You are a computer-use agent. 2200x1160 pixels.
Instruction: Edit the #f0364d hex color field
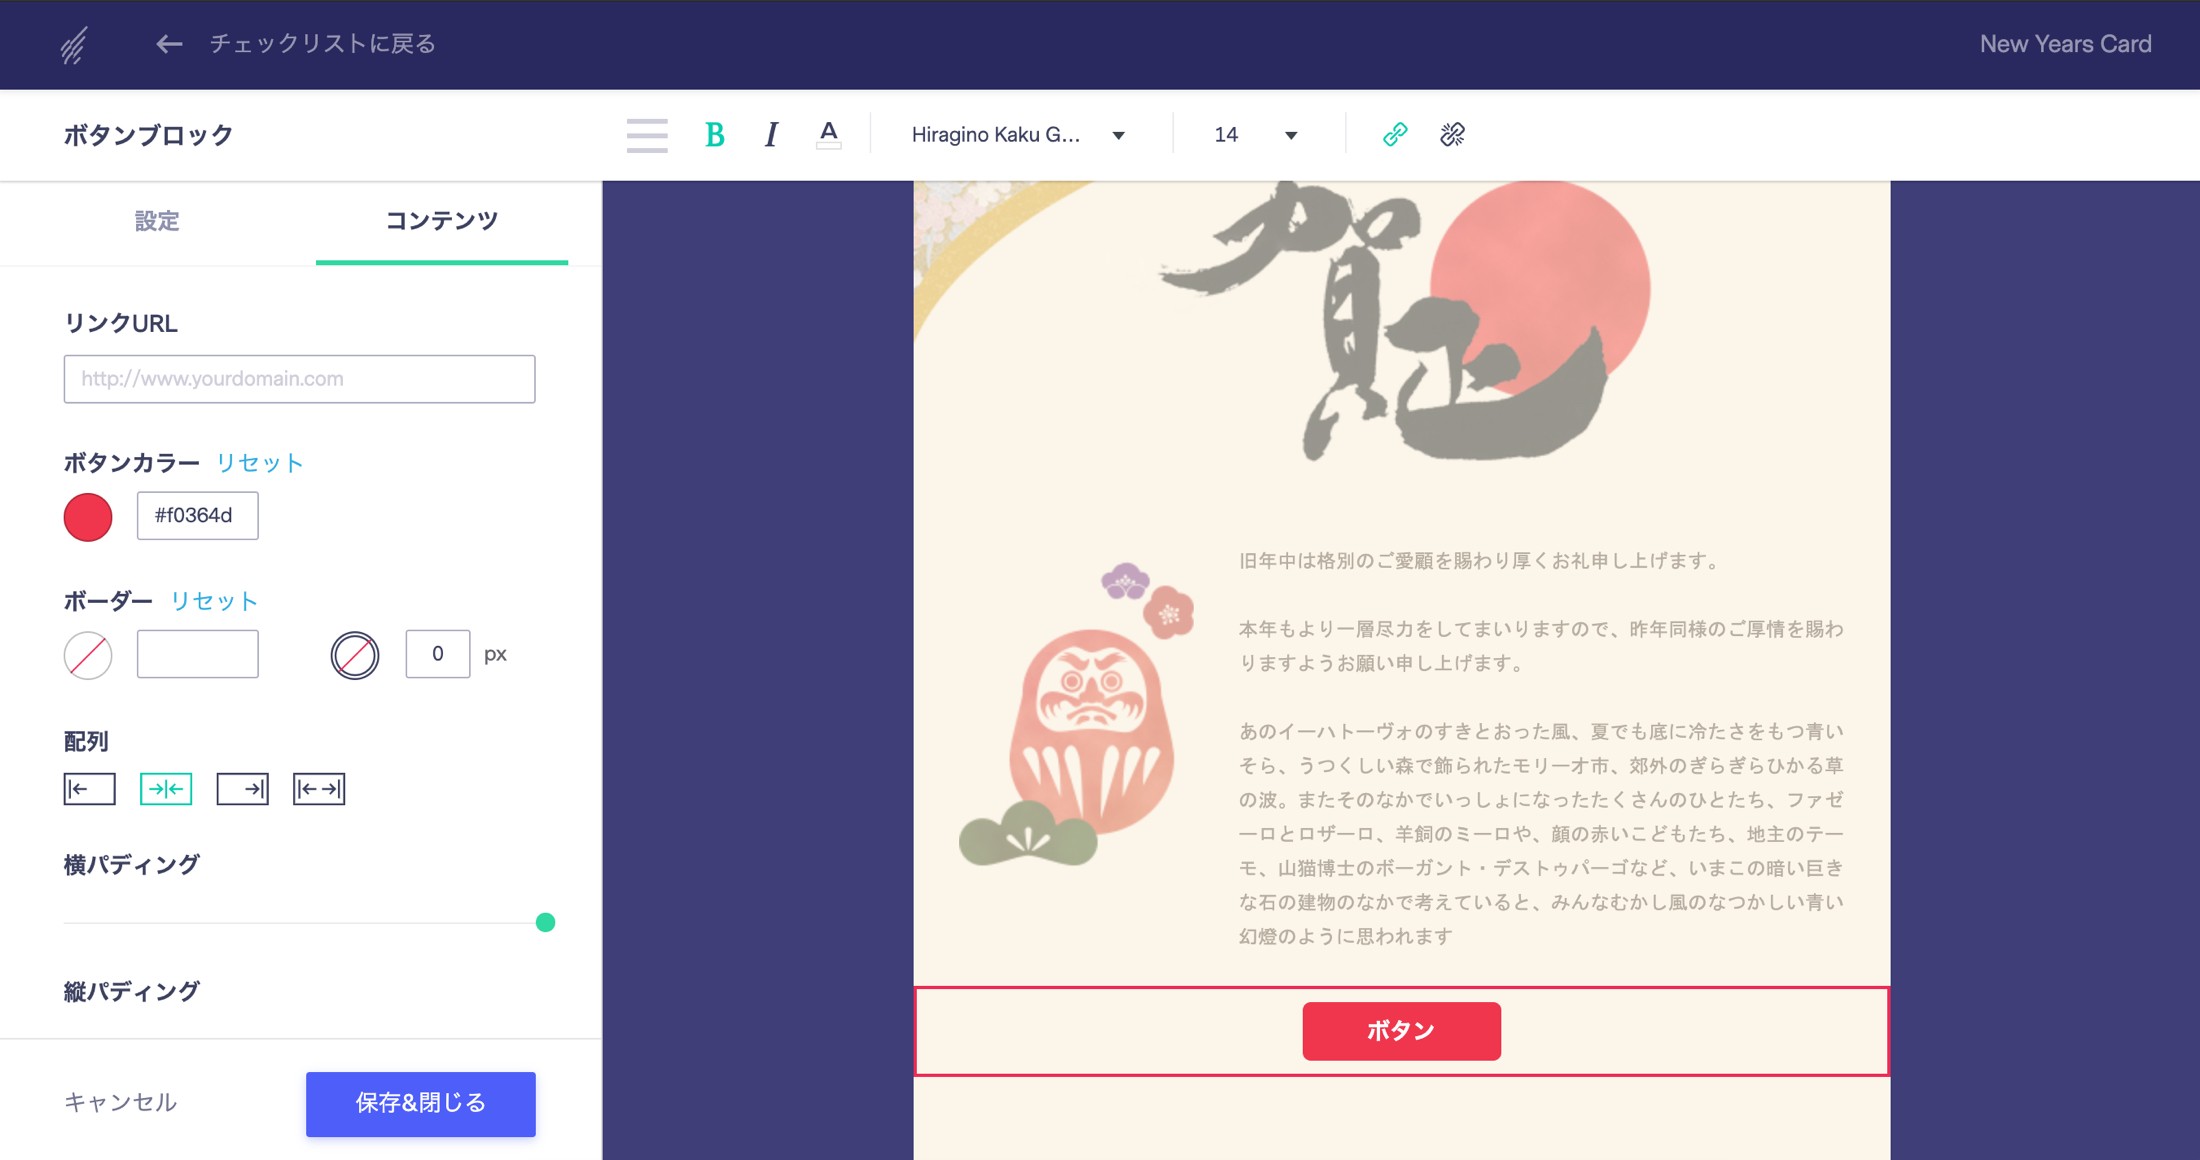(198, 516)
